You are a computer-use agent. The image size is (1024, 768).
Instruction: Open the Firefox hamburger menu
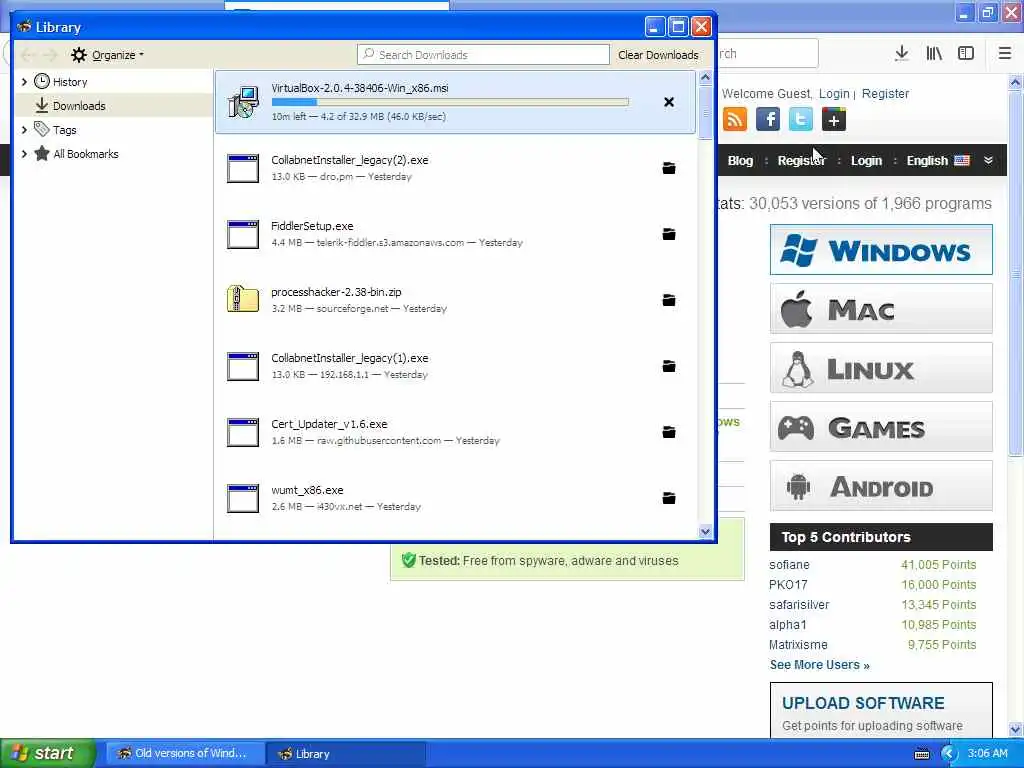1005,54
